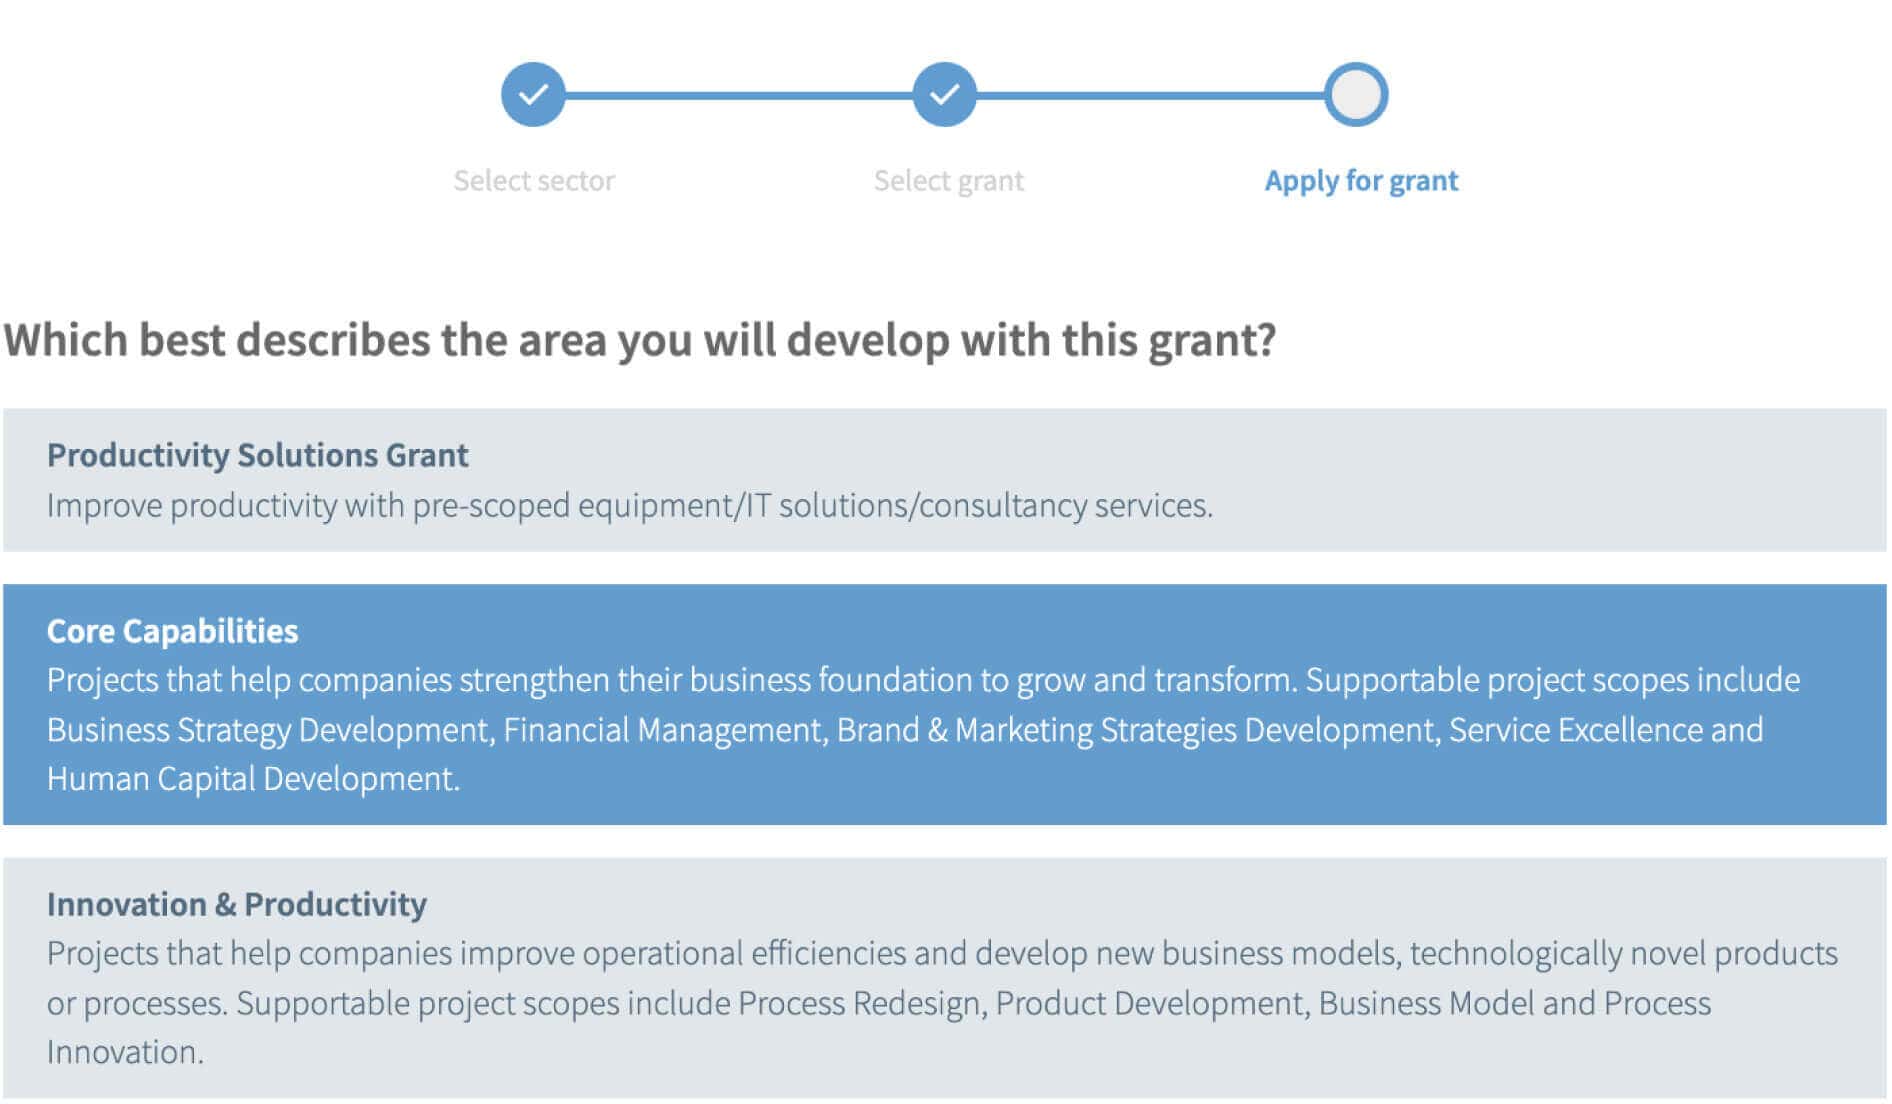Click the Productivity Solutions Grant title text
Screen dimensions: 1892x1104
click(x=257, y=455)
